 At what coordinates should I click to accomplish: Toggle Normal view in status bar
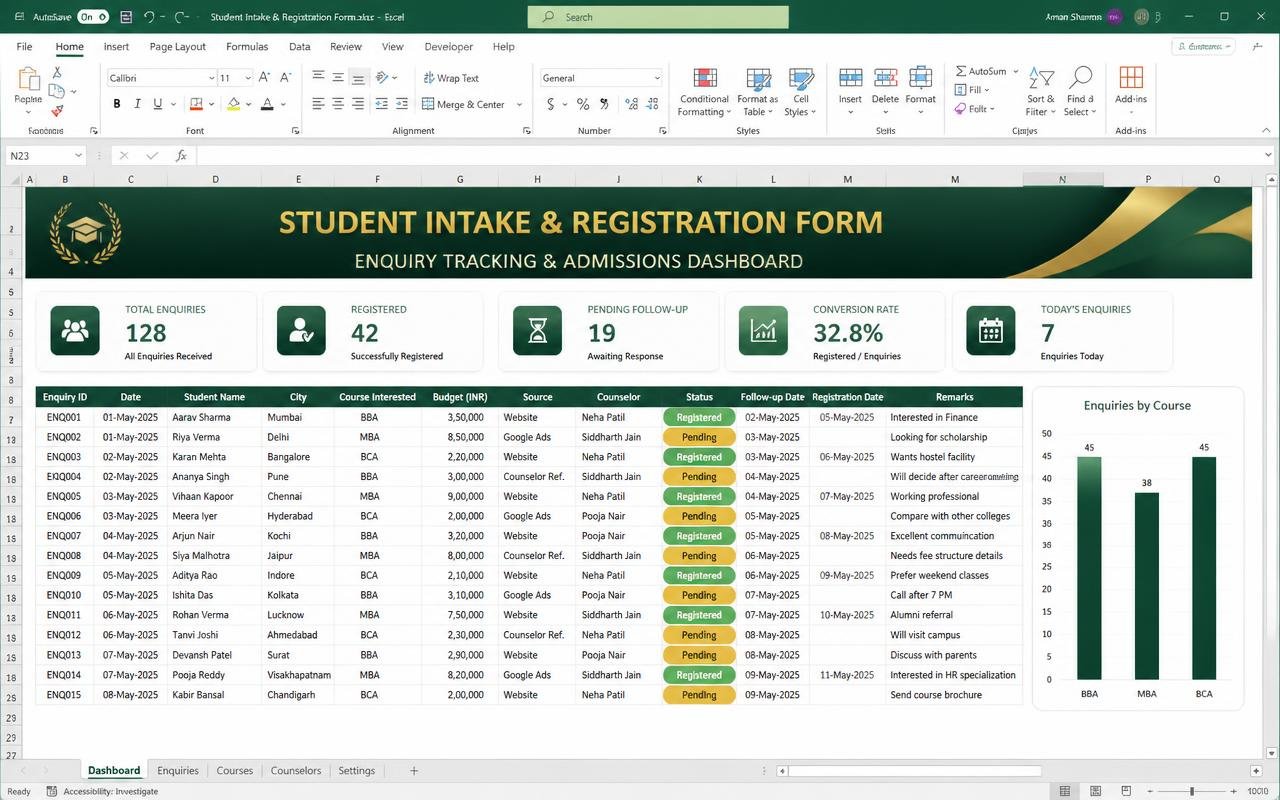pos(1065,791)
